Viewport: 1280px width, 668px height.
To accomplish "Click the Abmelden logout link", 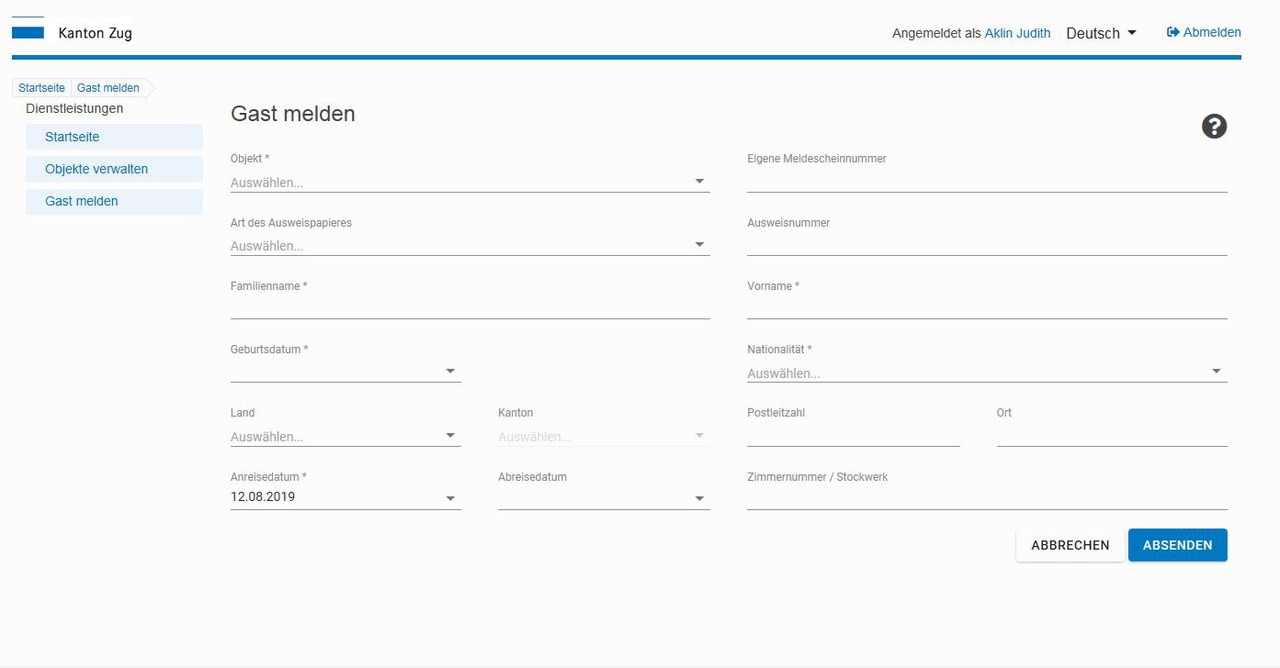I will [x=1204, y=32].
